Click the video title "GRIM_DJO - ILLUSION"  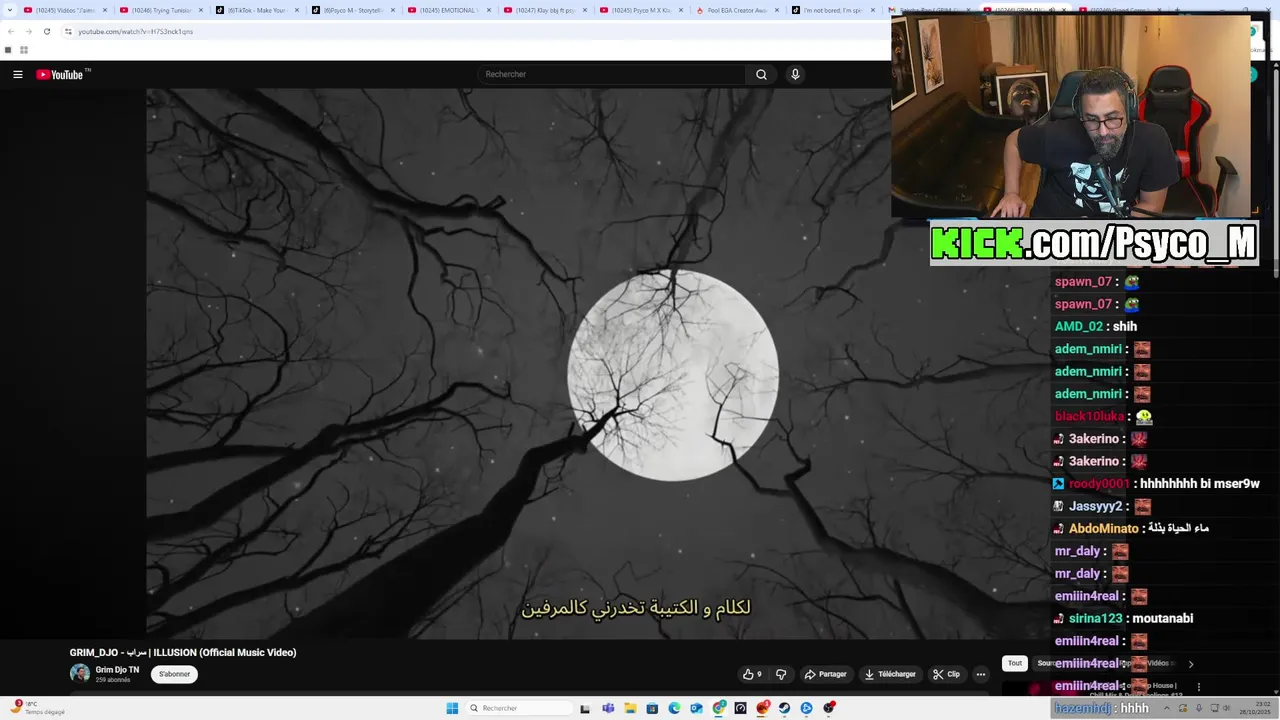point(183,652)
